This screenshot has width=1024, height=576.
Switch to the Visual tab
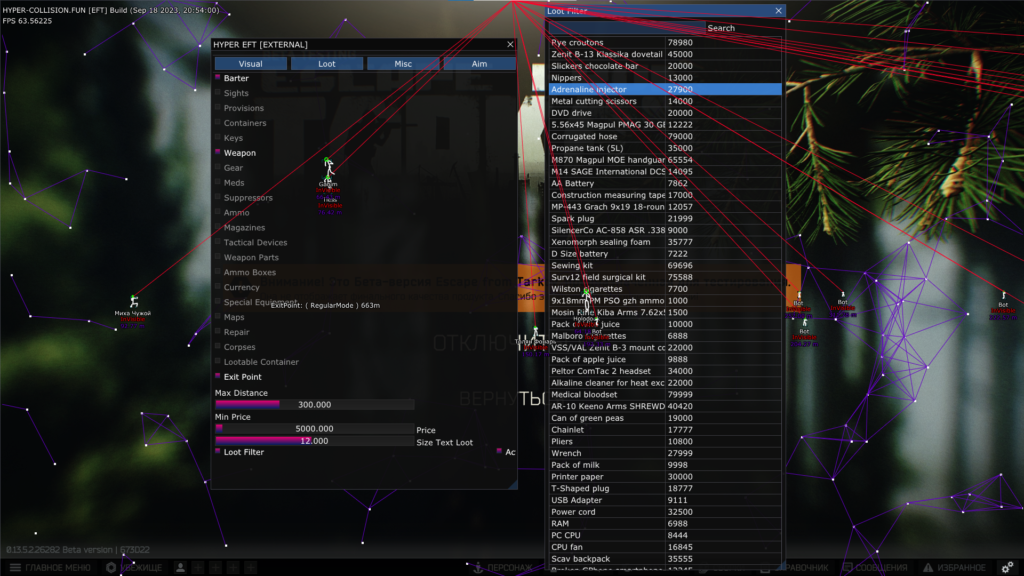(250, 64)
